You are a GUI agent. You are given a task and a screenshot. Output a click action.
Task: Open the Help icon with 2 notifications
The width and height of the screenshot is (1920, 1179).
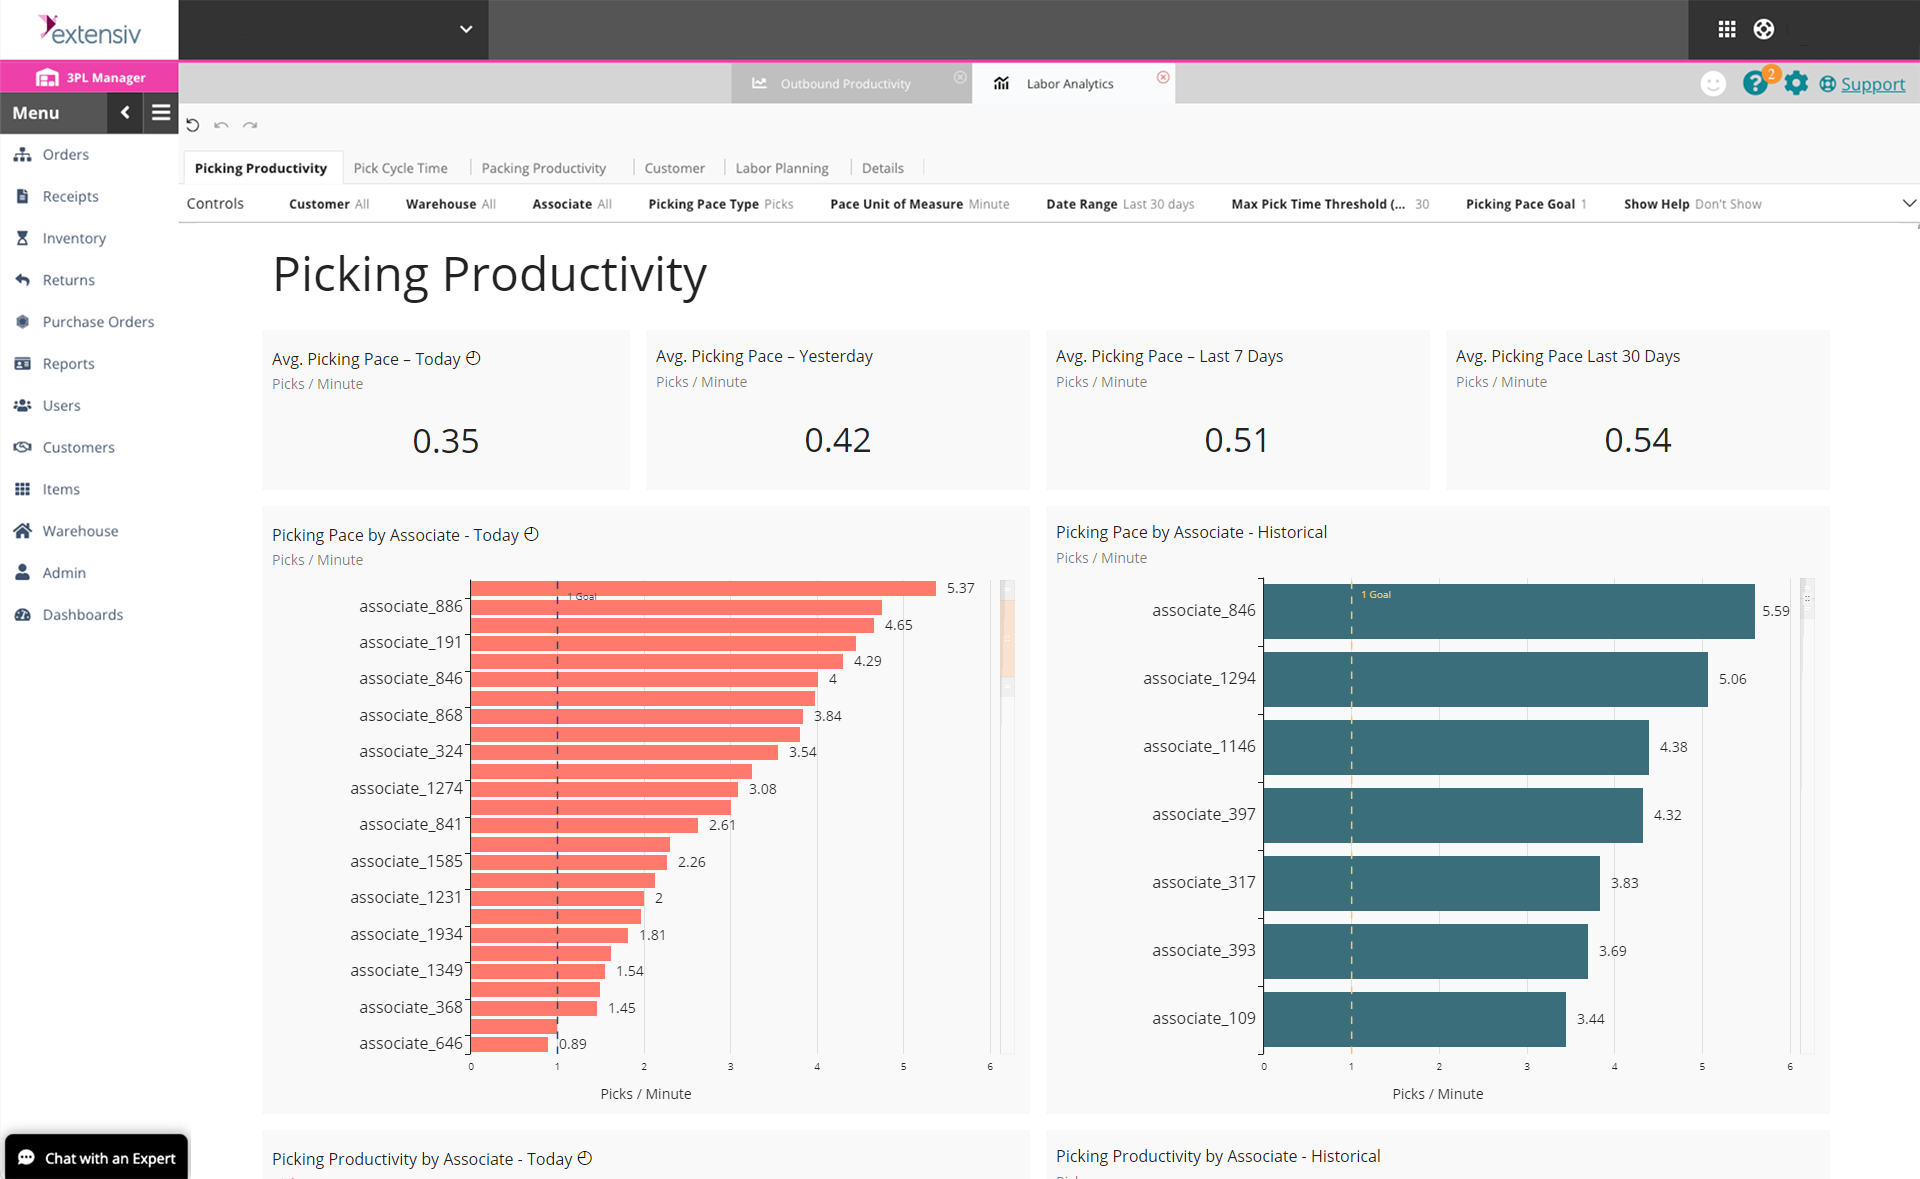[x=1756, y=83]
